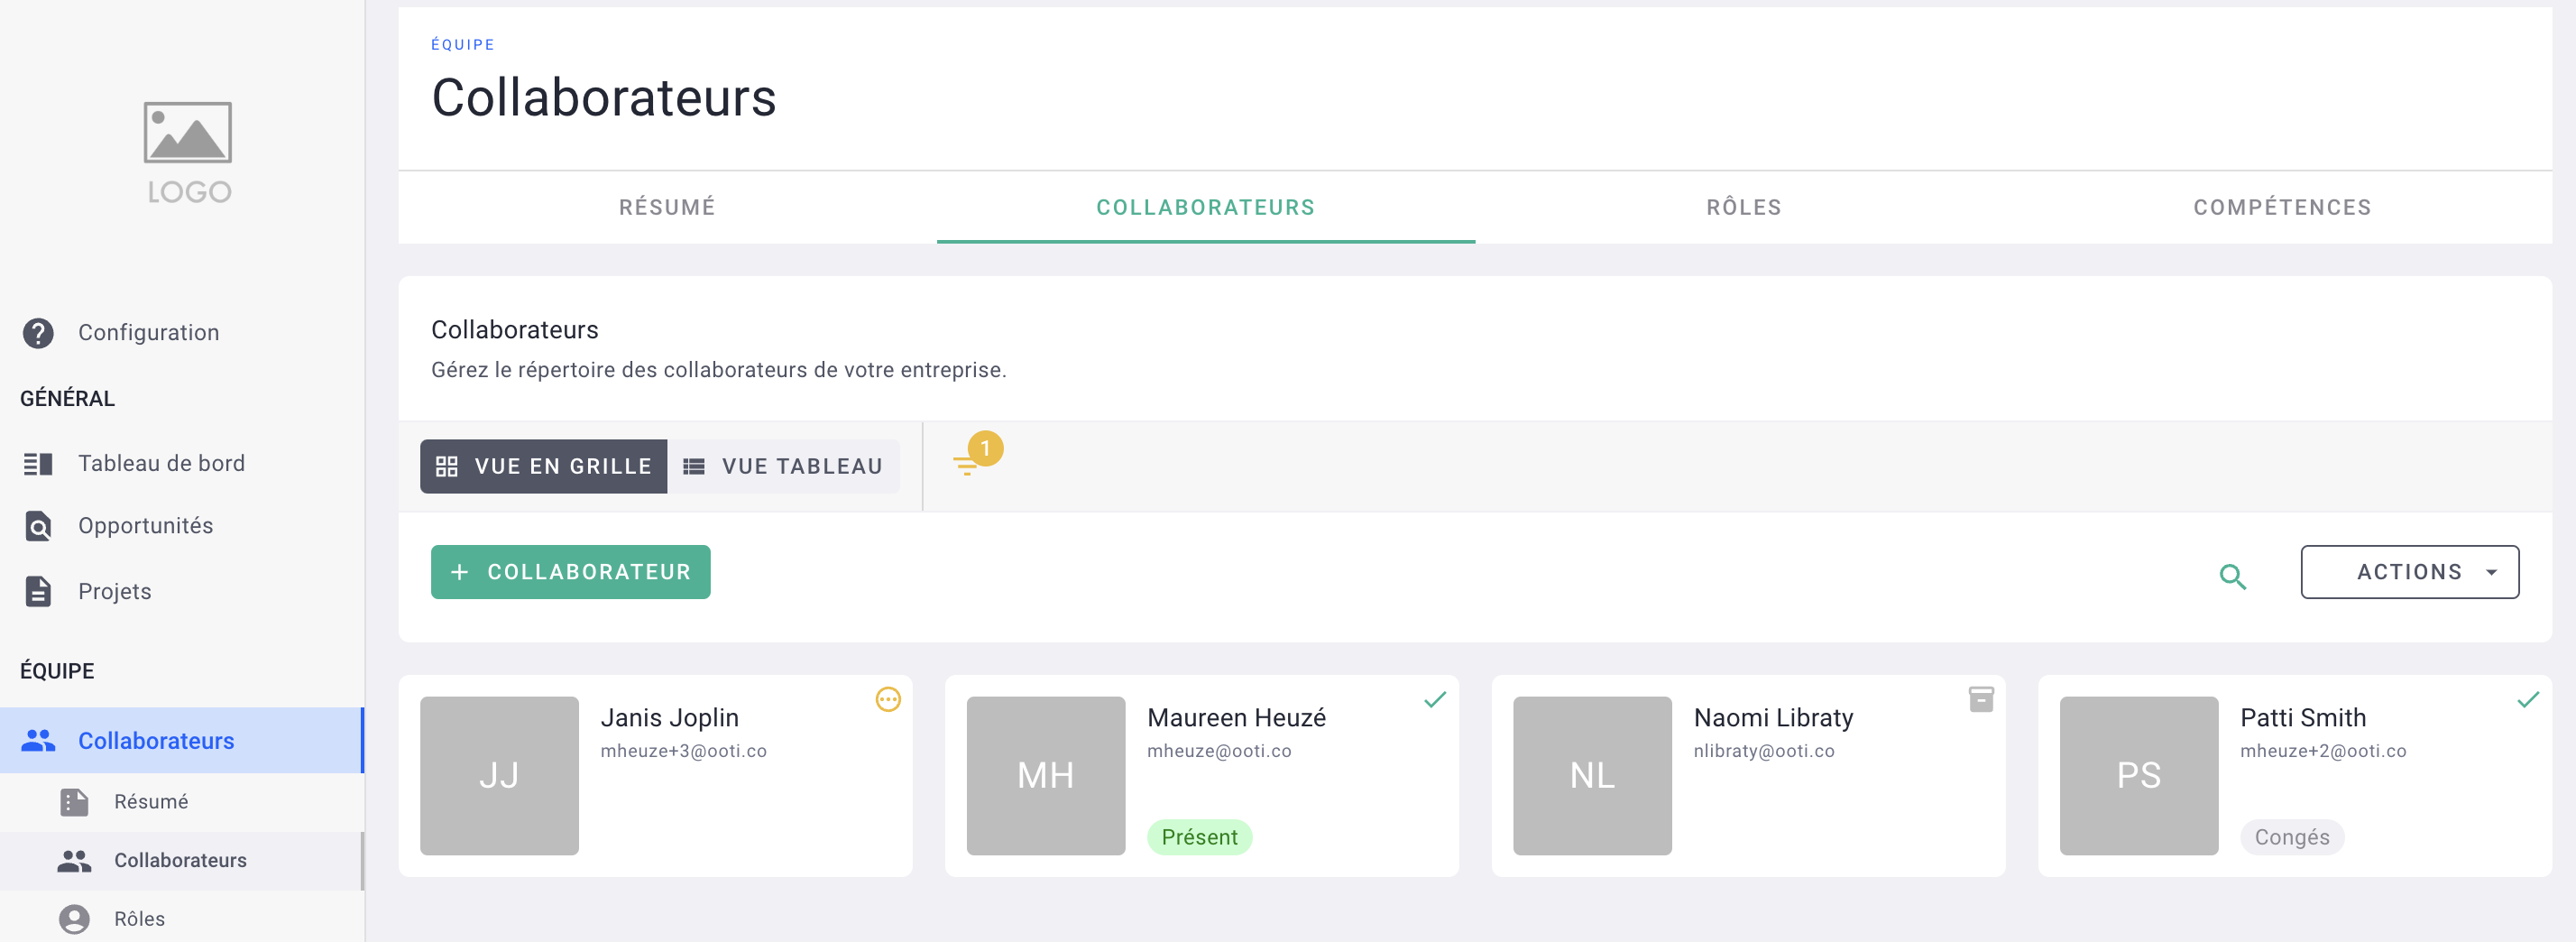
Task: Click the Collaborateurs sub-item people icon
Action: pyautogui.click(x=74, y=861)
